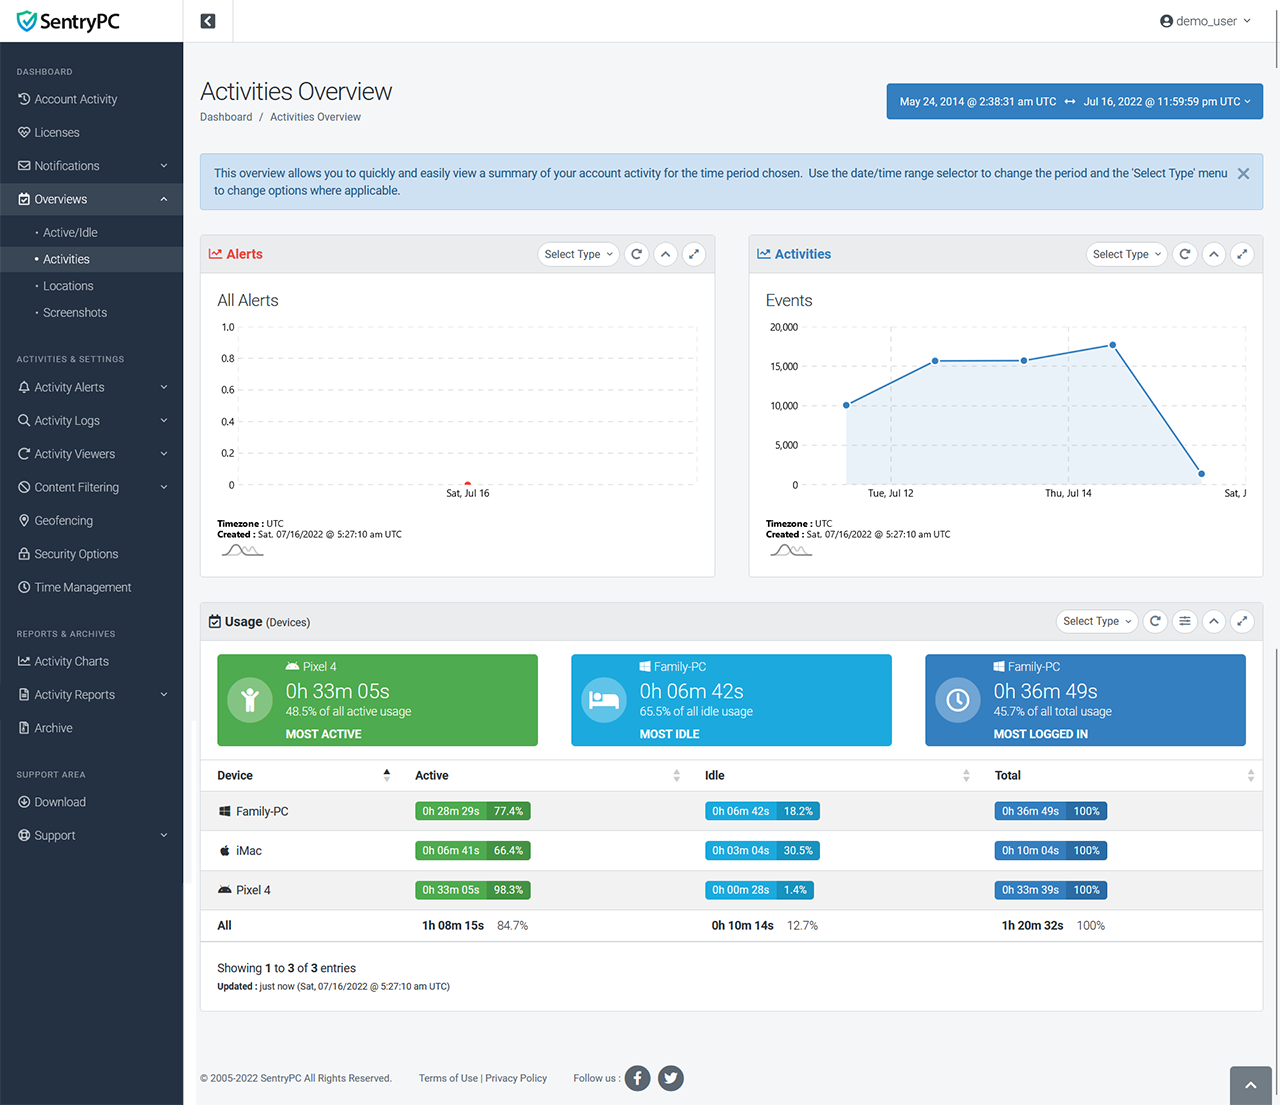Open Select Type menu in Activities panel
Image resolution: width=1280 pixels, height=1105 pixels.
(1126, 254)
